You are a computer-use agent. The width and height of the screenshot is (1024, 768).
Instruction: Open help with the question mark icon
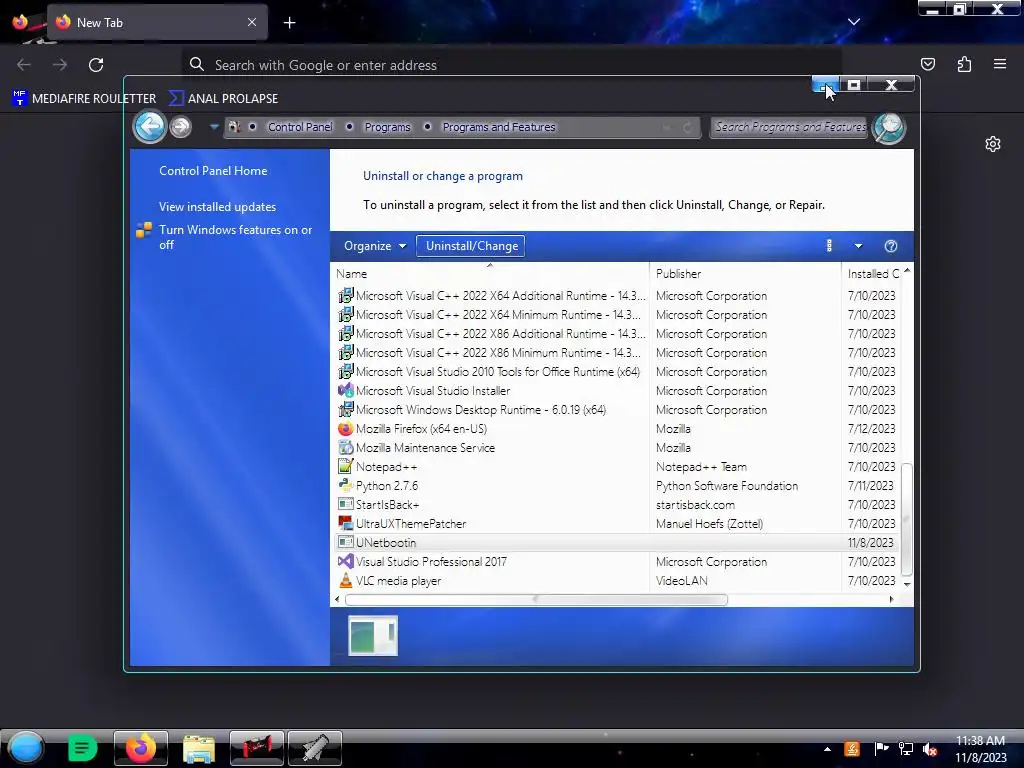tap(890, 246)
